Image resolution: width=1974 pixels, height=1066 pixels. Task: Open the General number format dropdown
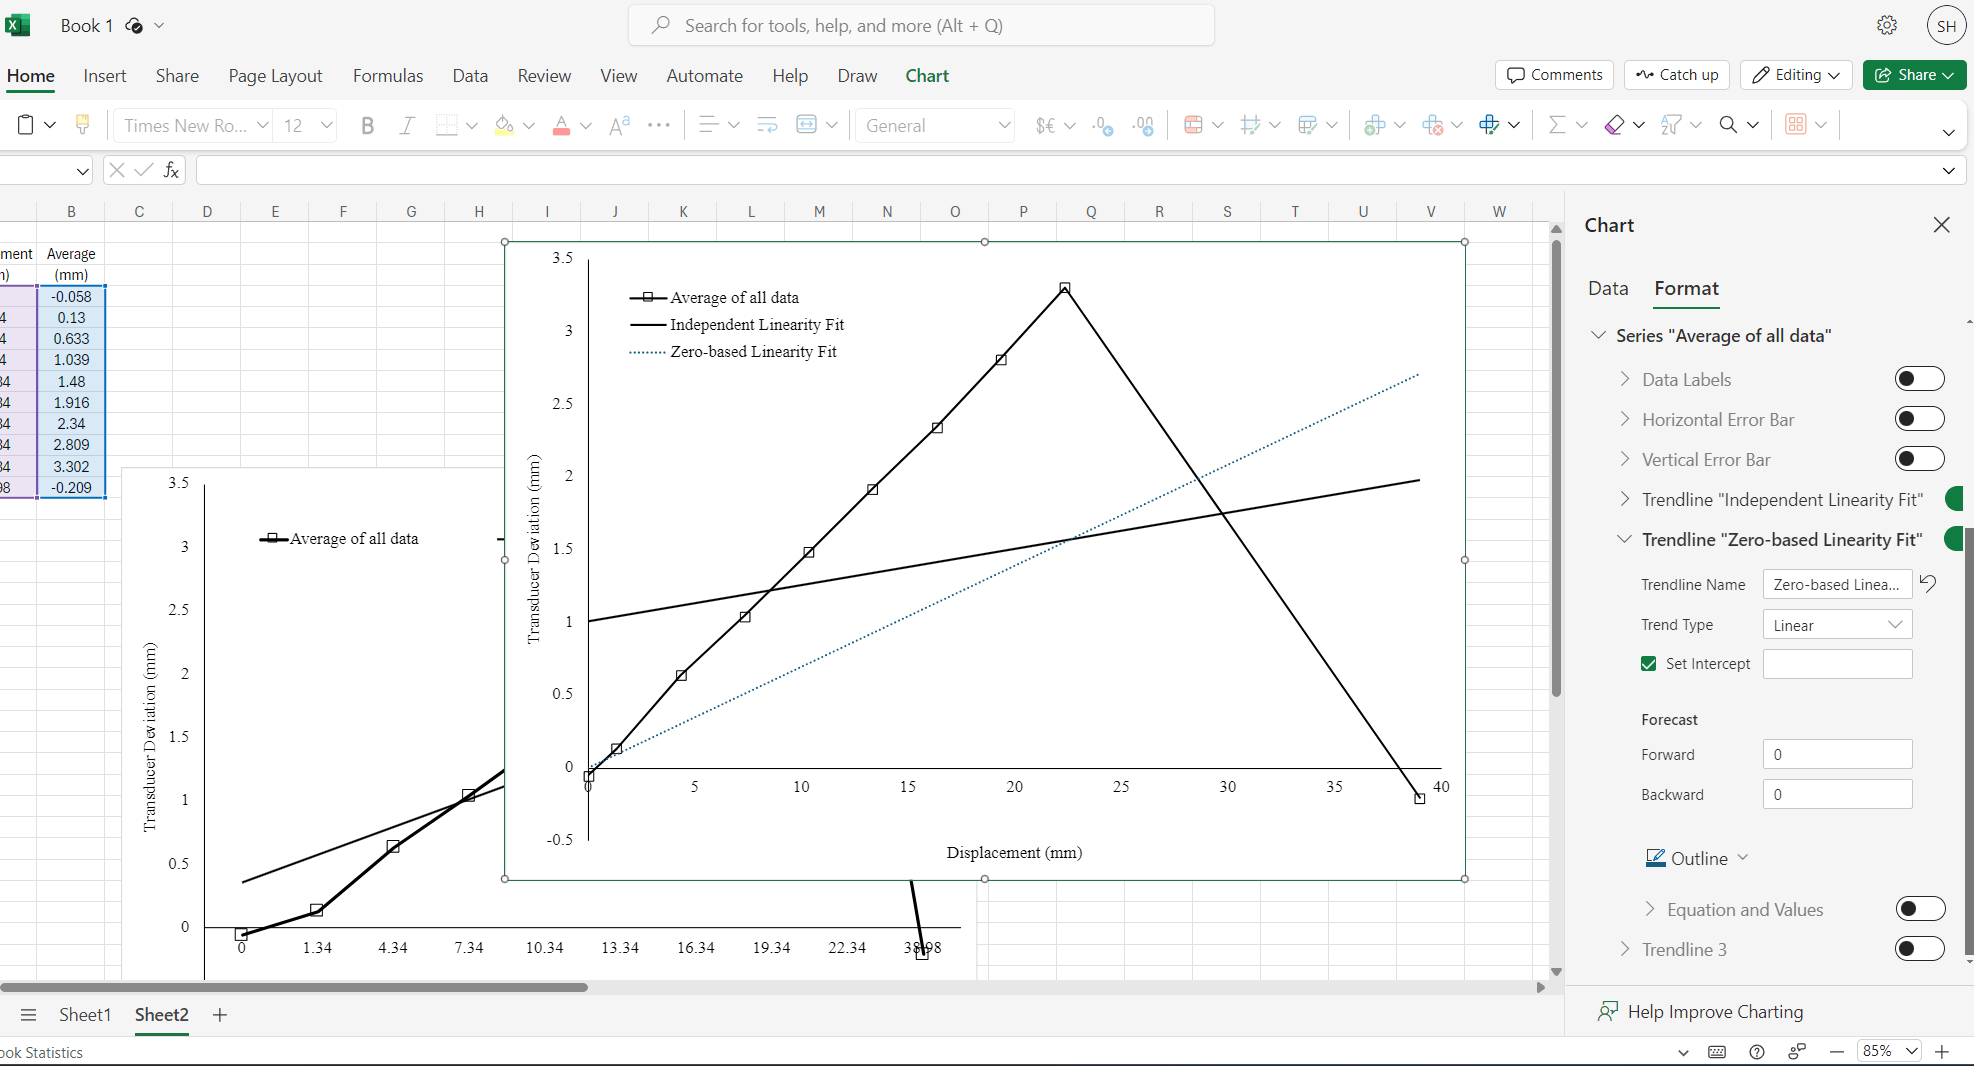tap(1004, 125)
